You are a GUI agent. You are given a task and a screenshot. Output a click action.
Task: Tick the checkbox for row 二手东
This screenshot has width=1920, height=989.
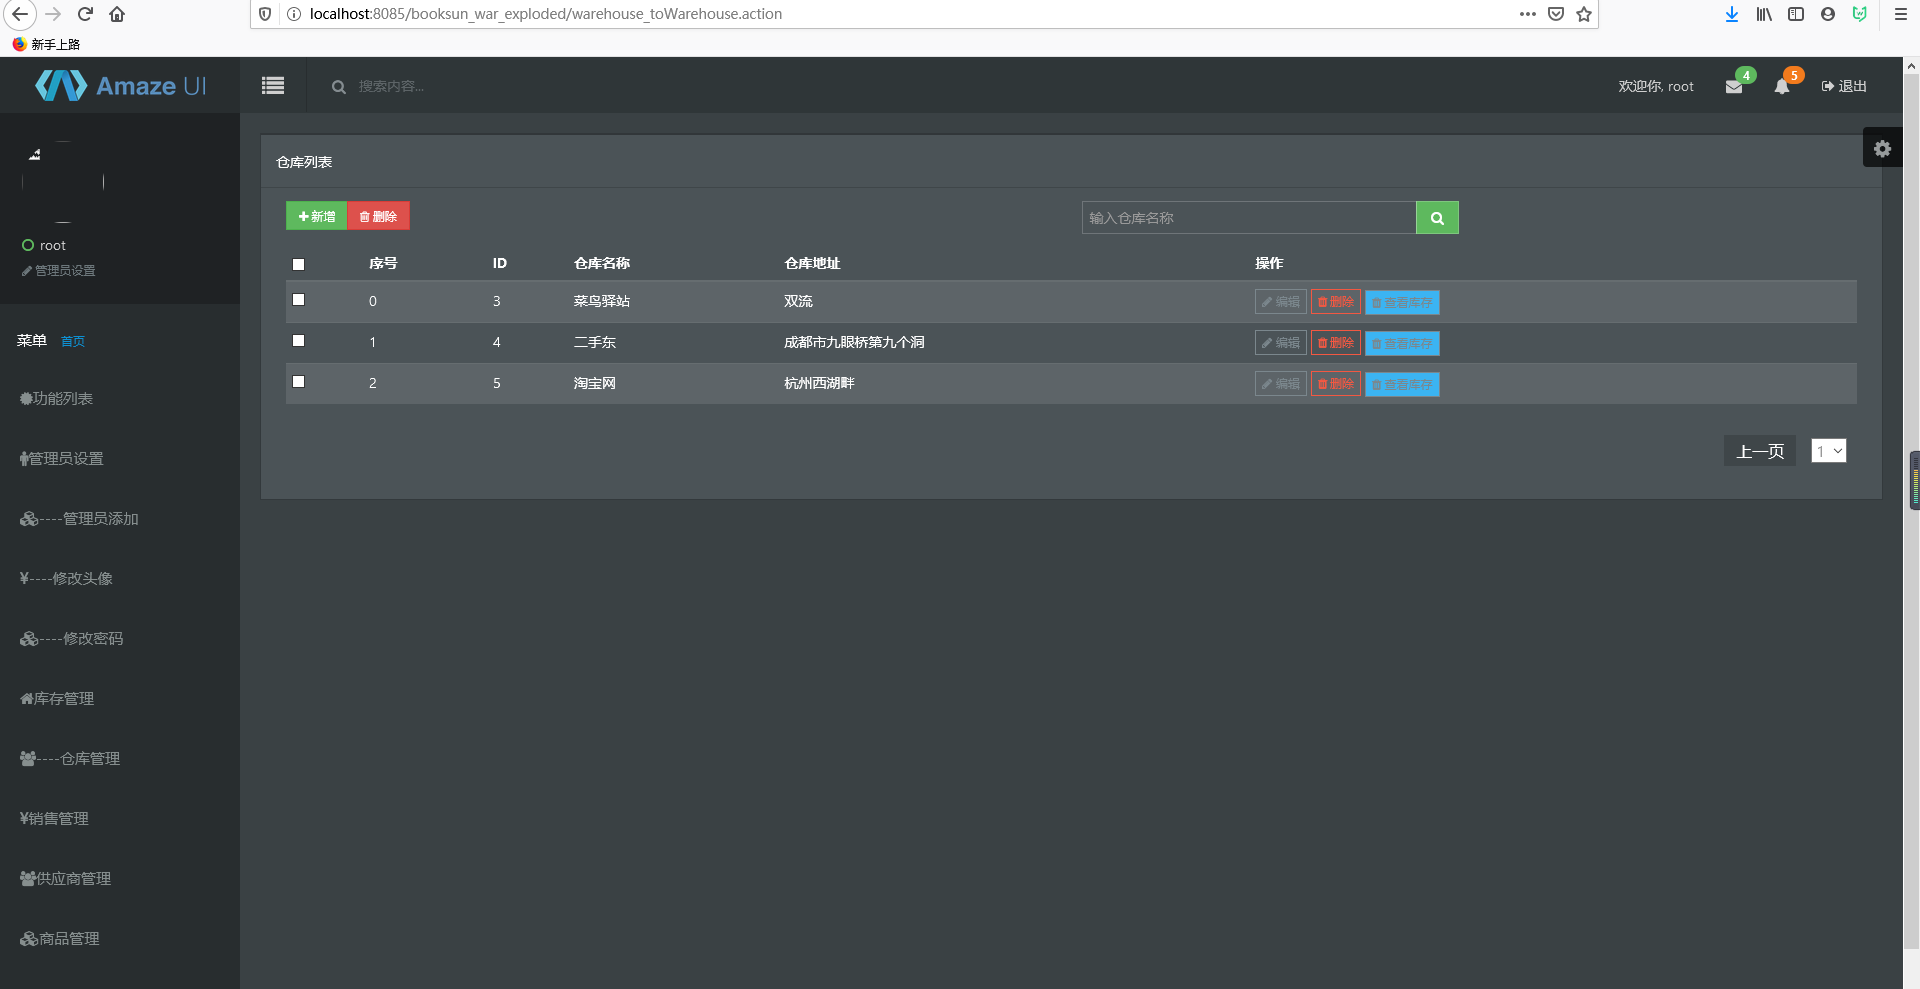(298, 340)
